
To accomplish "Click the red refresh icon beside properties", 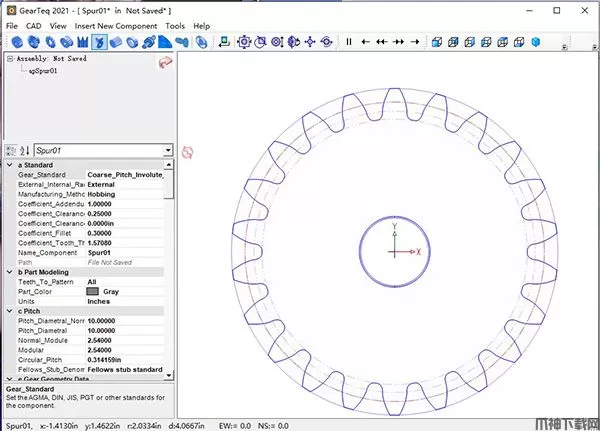I will (186, 152).
